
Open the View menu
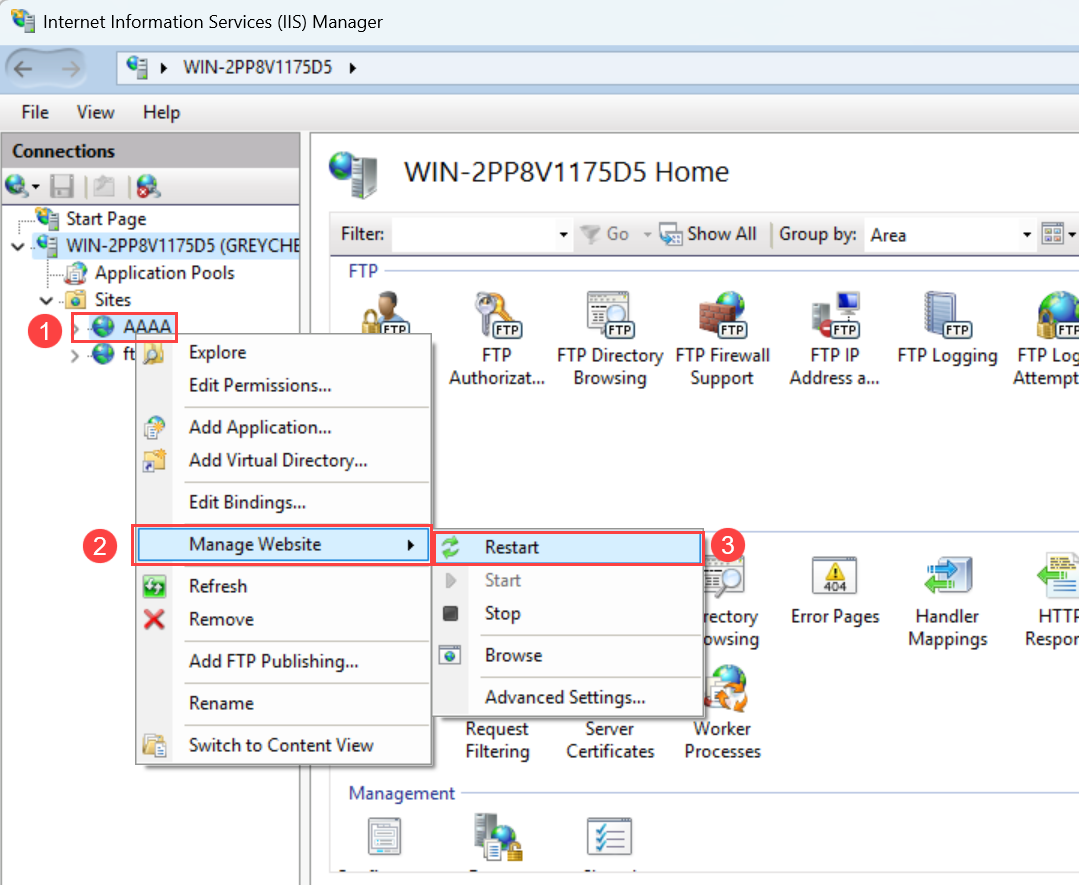[96, 112]
